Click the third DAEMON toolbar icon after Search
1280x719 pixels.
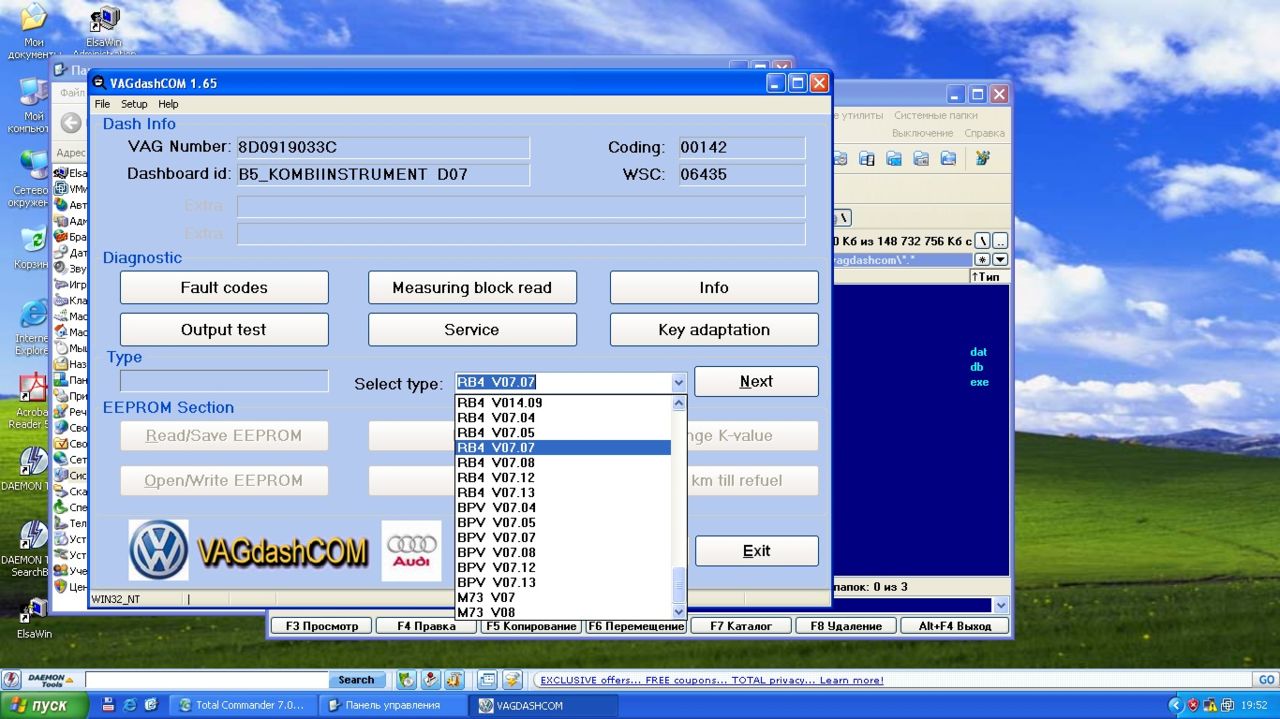(453, 680)
